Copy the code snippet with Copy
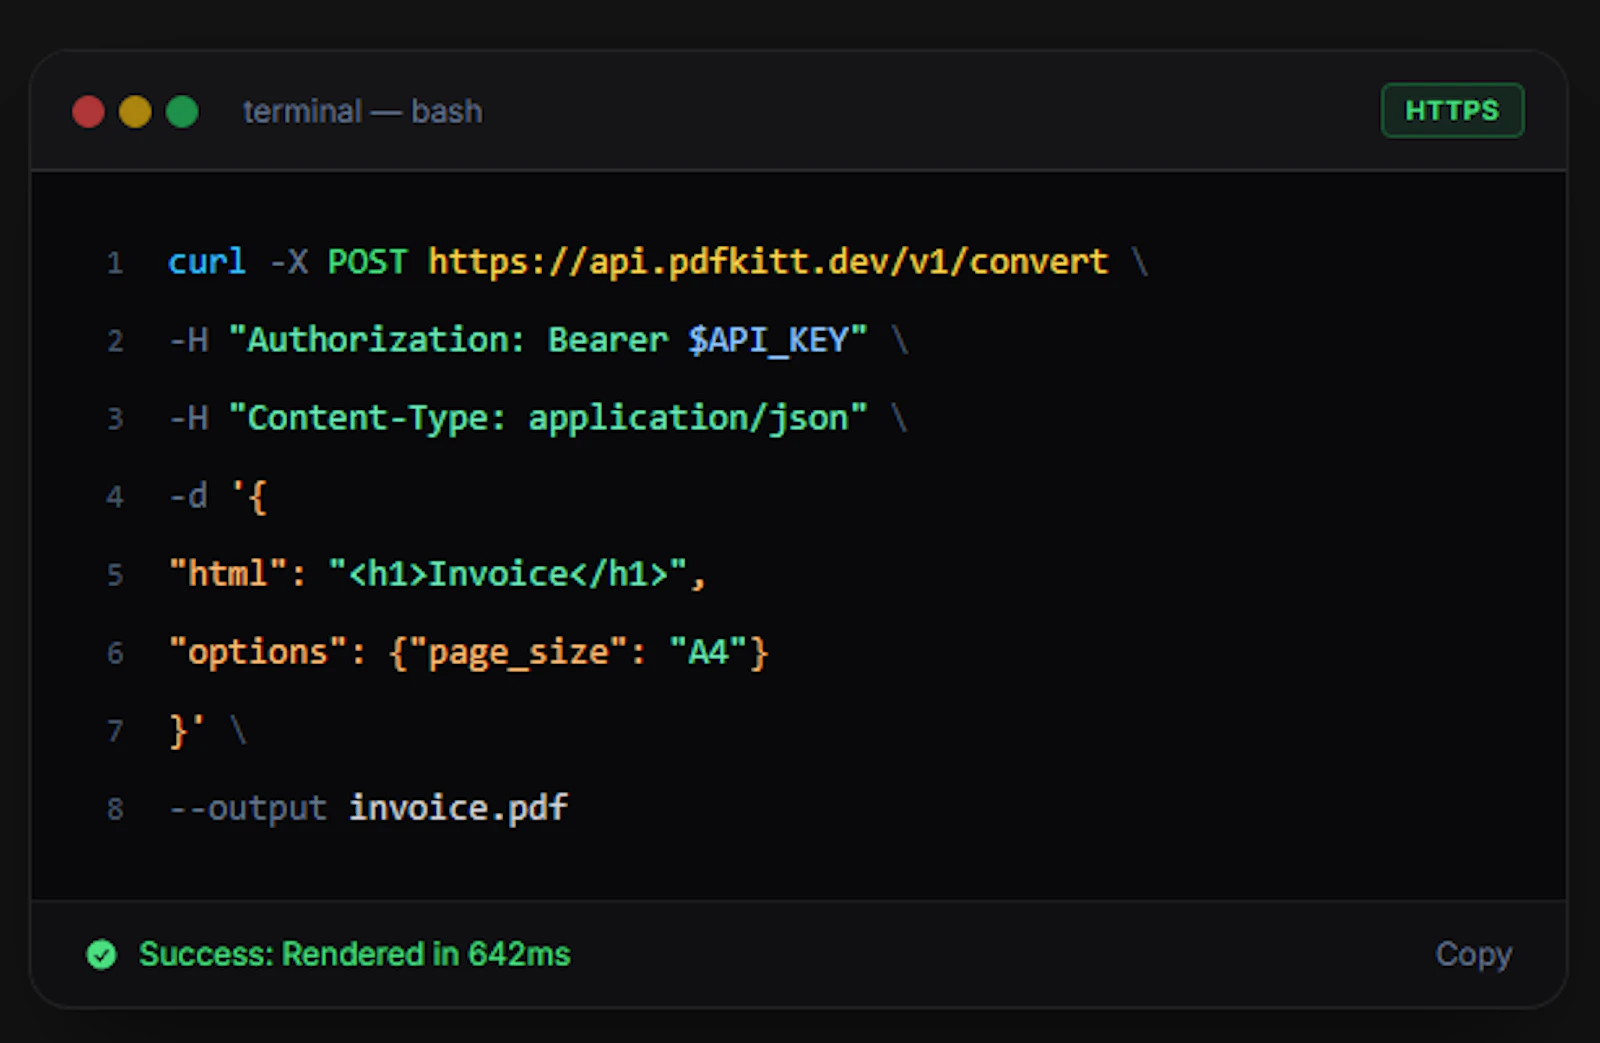The width and height of the screenshot is (1600, 1043). (x=1473, y=954)
